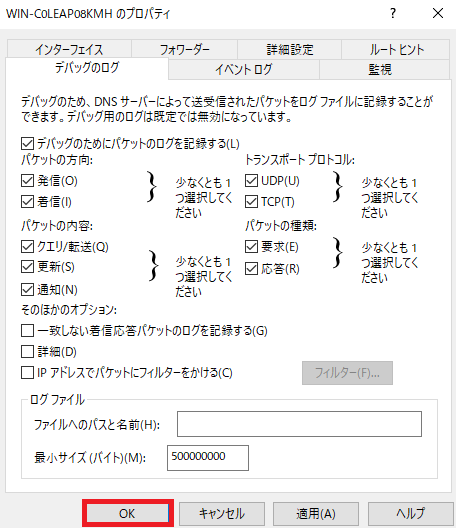This screenshot has height=528, width=456.
Task: Uncheck the UDP(U) protocol checkbox
Action: (x=251, y=180)
